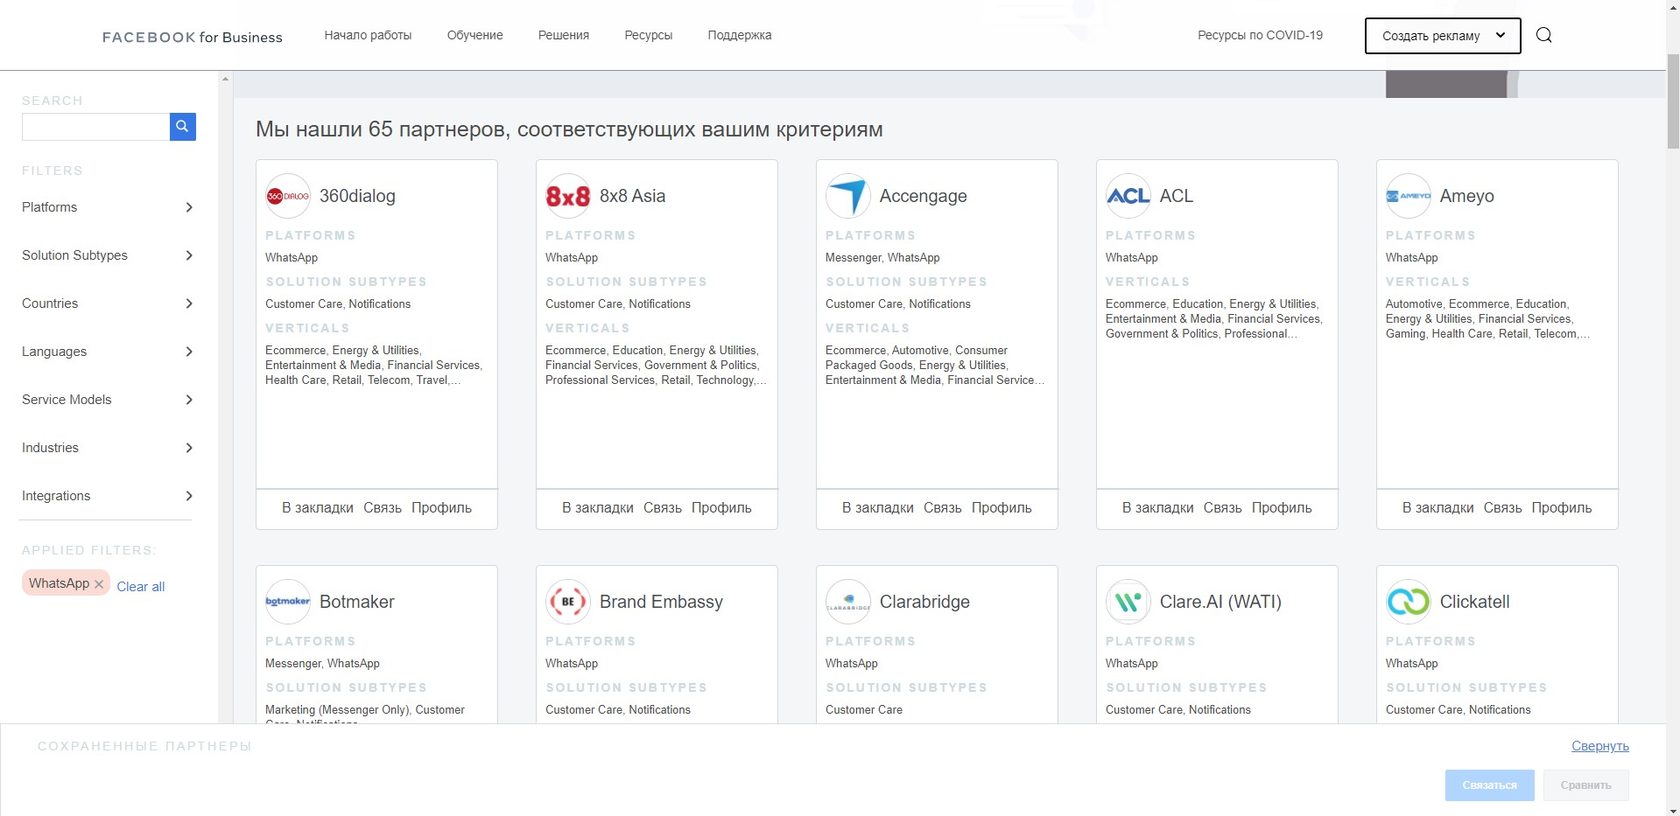Open Профиль of ACL
The image size is (1680, 816).
pyautogui.click(x=1282, y=508)
